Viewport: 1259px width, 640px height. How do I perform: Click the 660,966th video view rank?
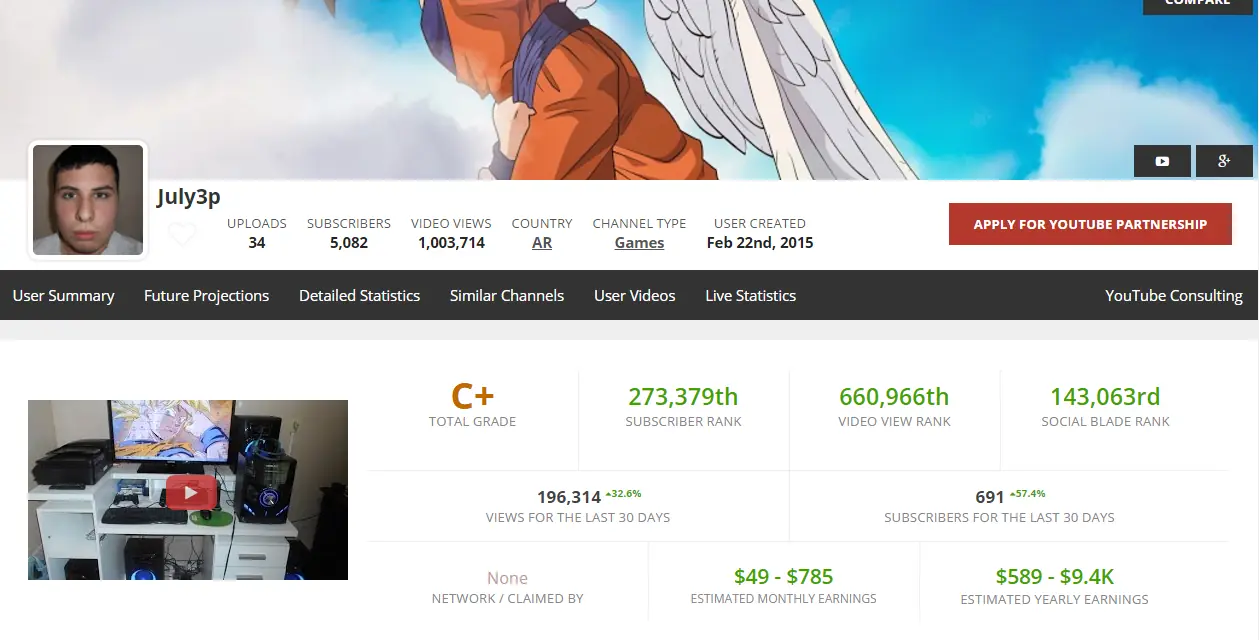coord(894,397)
